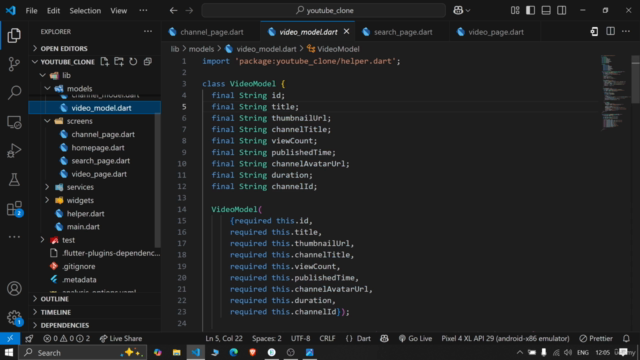Collapse all folders in Explorer

point(147,62)
